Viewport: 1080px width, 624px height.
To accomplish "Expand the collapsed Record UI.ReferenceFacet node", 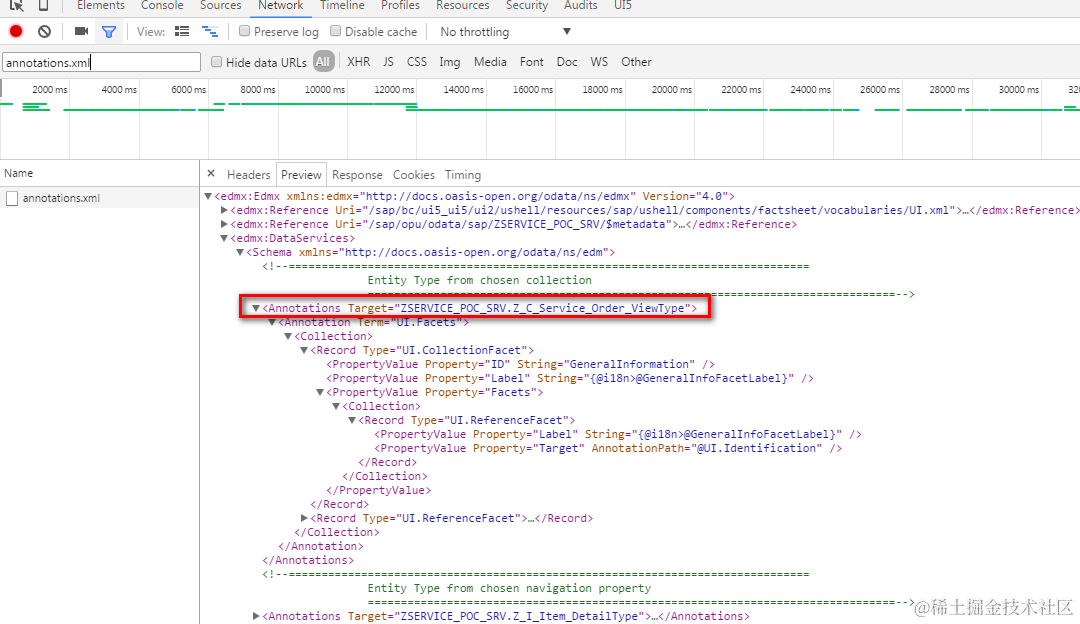I will point(304,518).
